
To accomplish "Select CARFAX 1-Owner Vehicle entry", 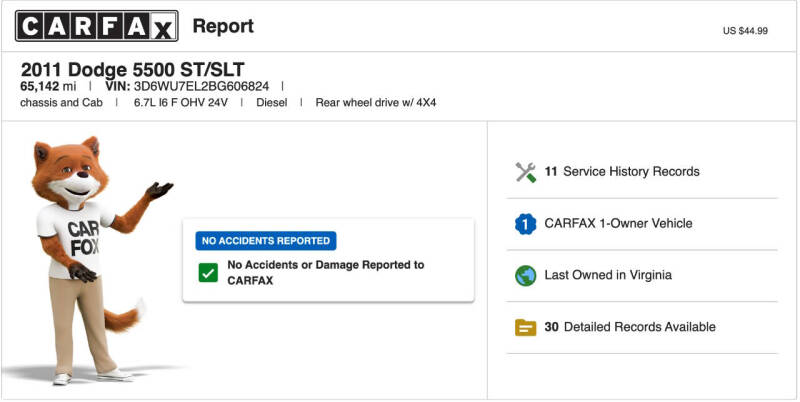I will coord(618,223).
